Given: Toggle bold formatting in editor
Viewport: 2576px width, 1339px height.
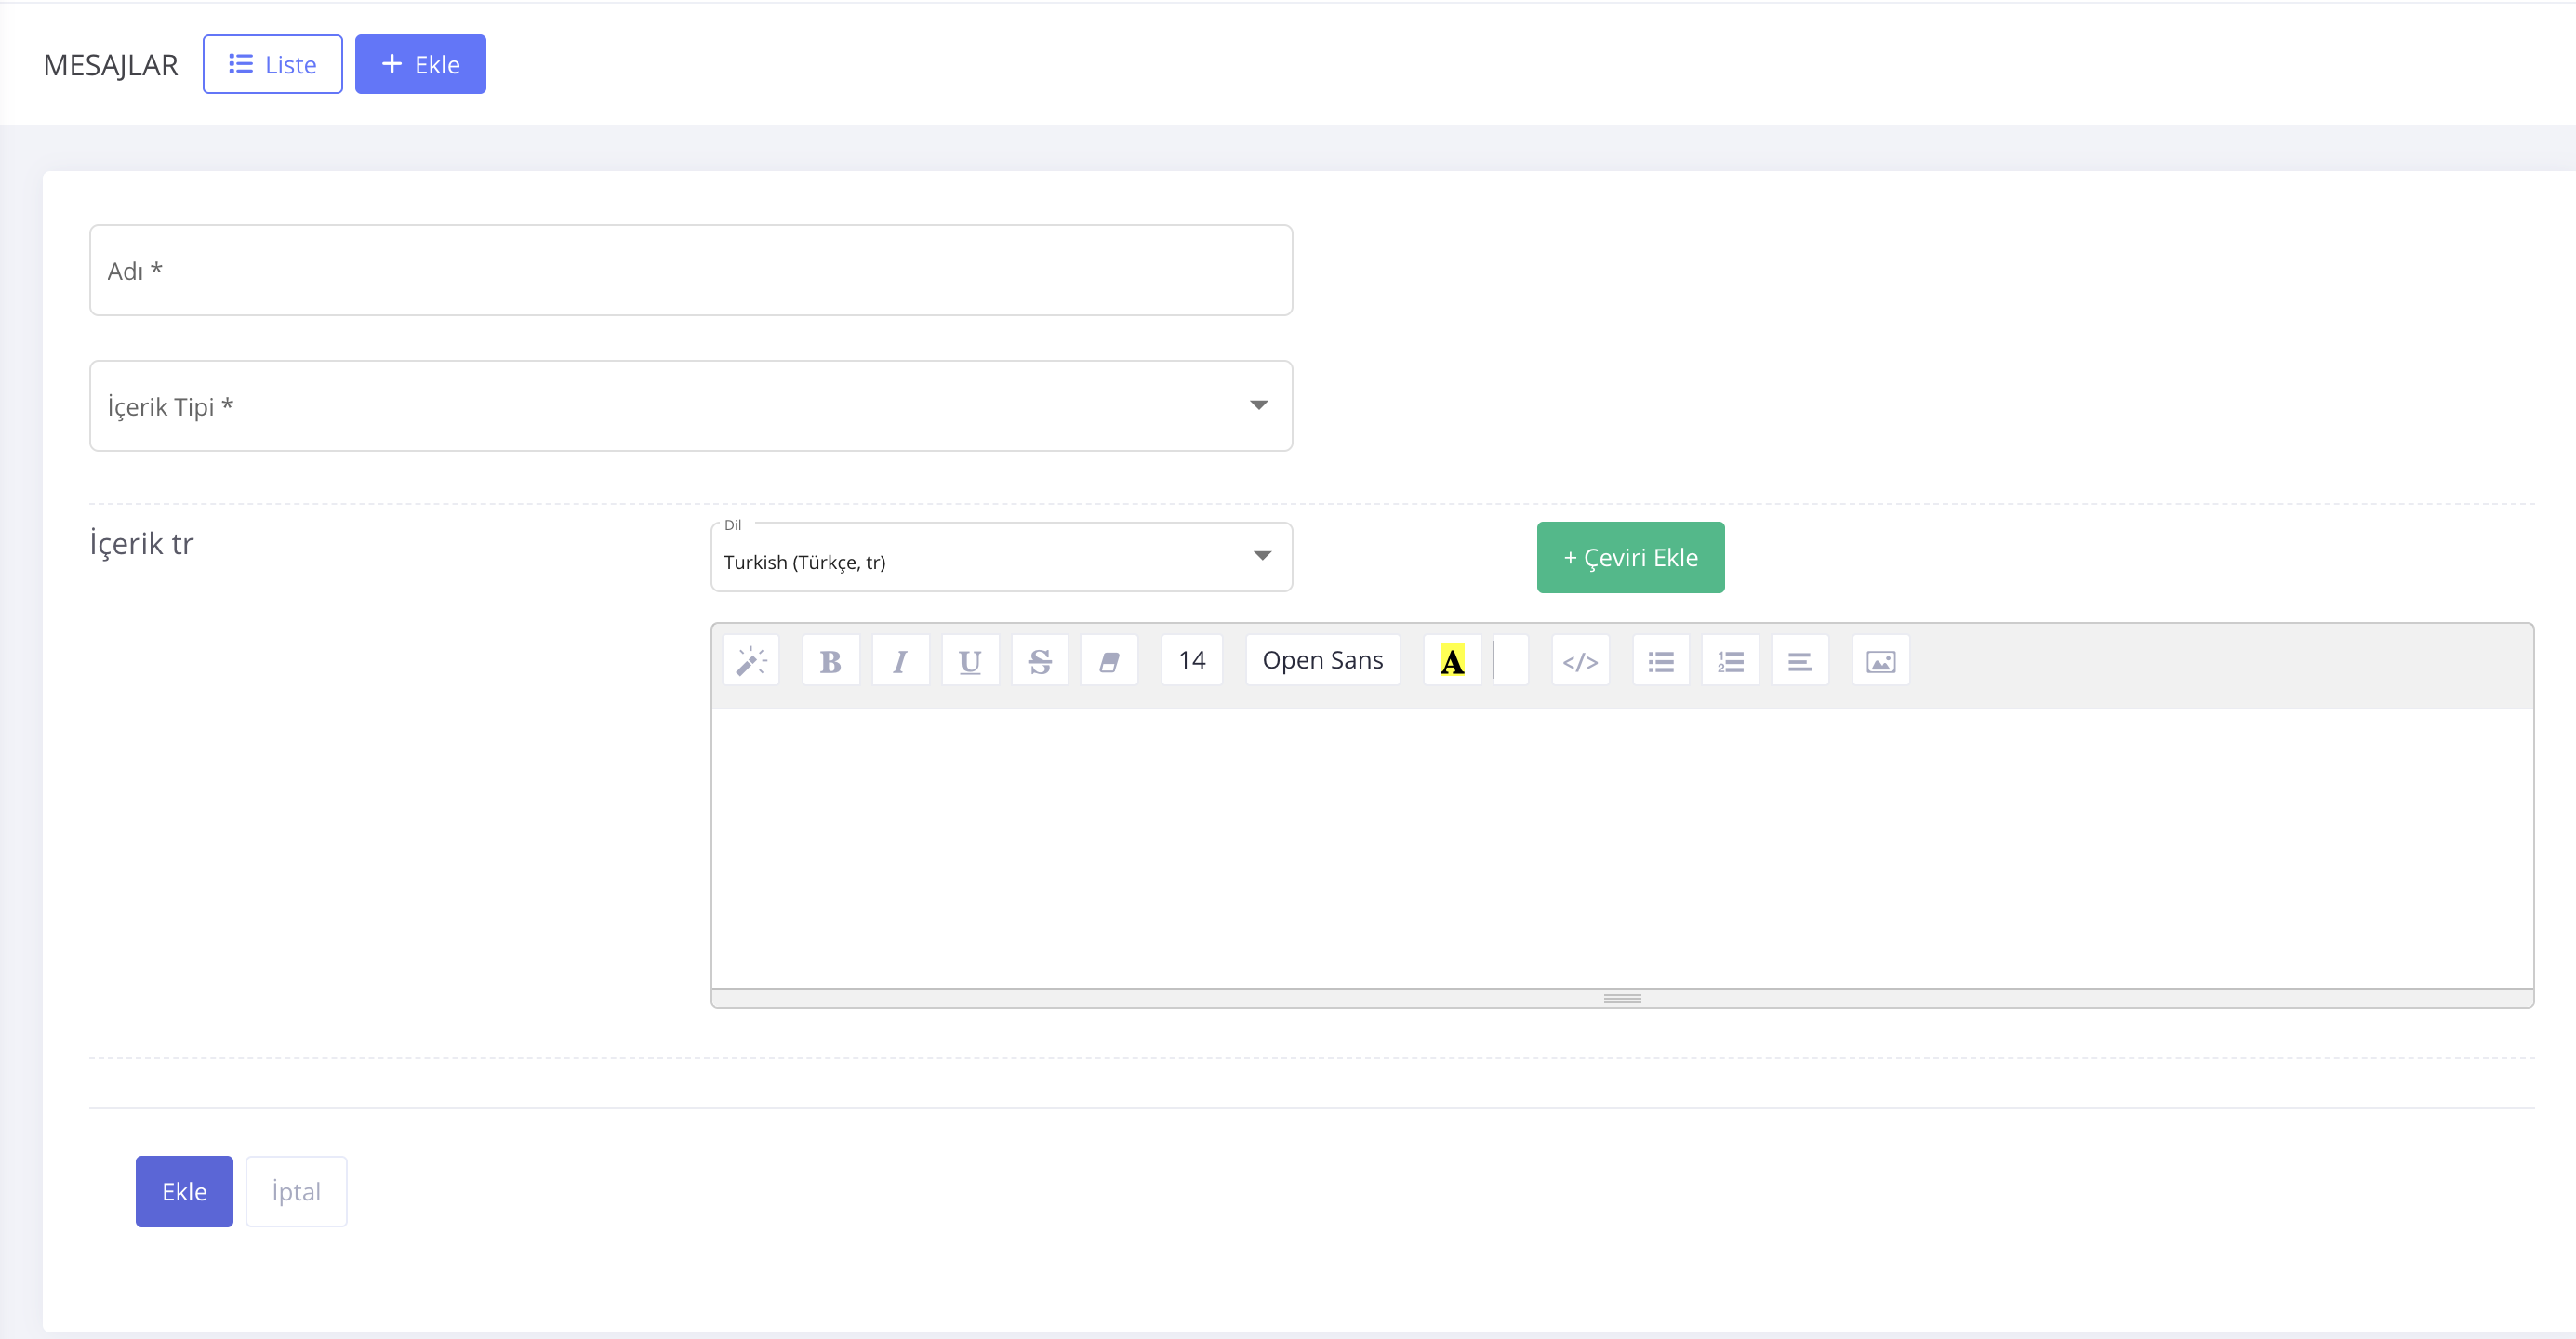Looking at the screenshot, I should click(x=830, y=661).
